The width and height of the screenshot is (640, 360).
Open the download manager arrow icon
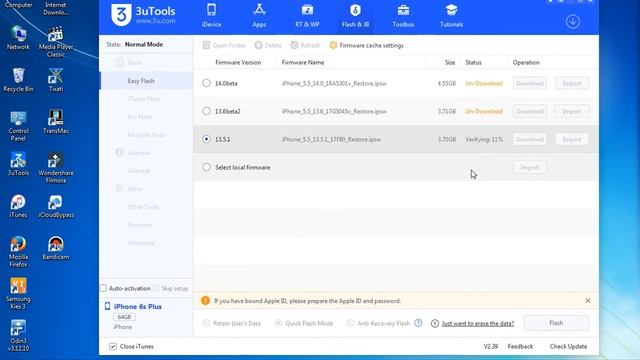point(573,21)
